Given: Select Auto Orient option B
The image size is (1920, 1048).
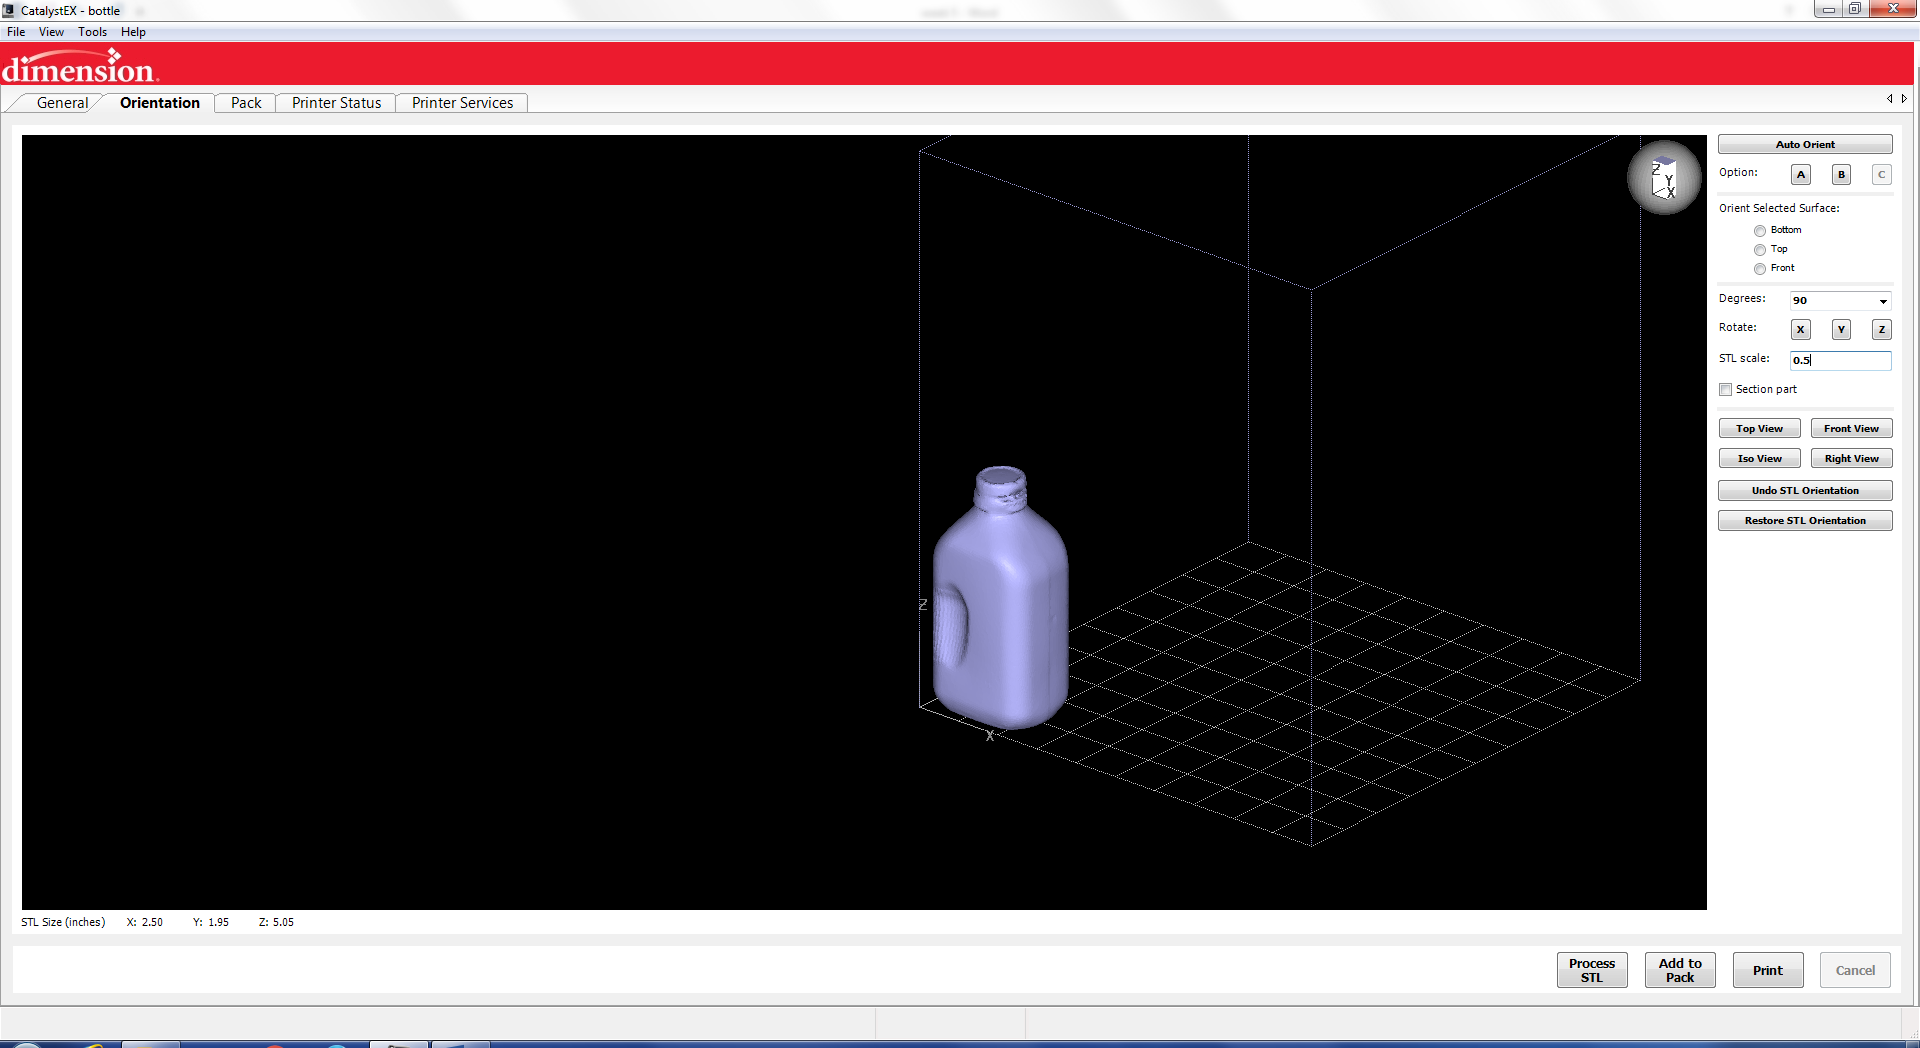Looking at the screenshot, I should tap(1841, 175).
